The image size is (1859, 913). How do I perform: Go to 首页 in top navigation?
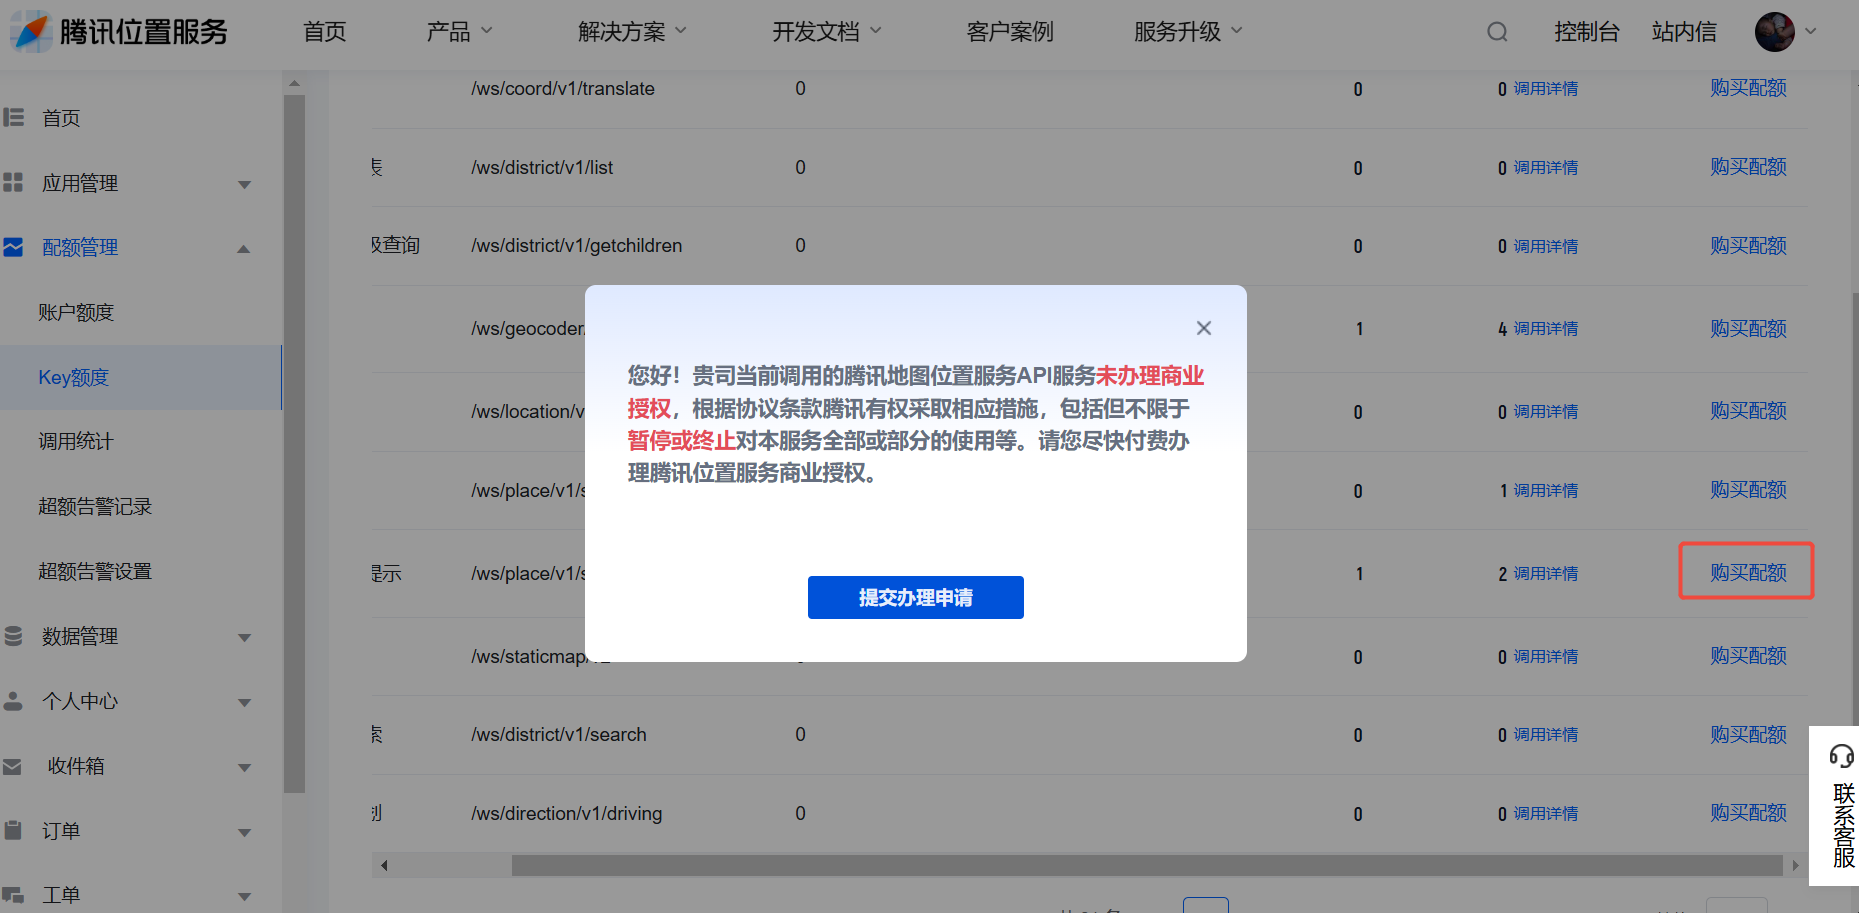(x=325, y=32)
